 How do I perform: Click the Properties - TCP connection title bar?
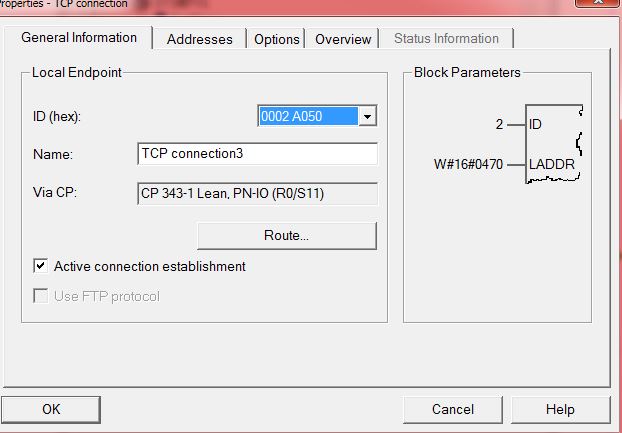pos(278,5)
